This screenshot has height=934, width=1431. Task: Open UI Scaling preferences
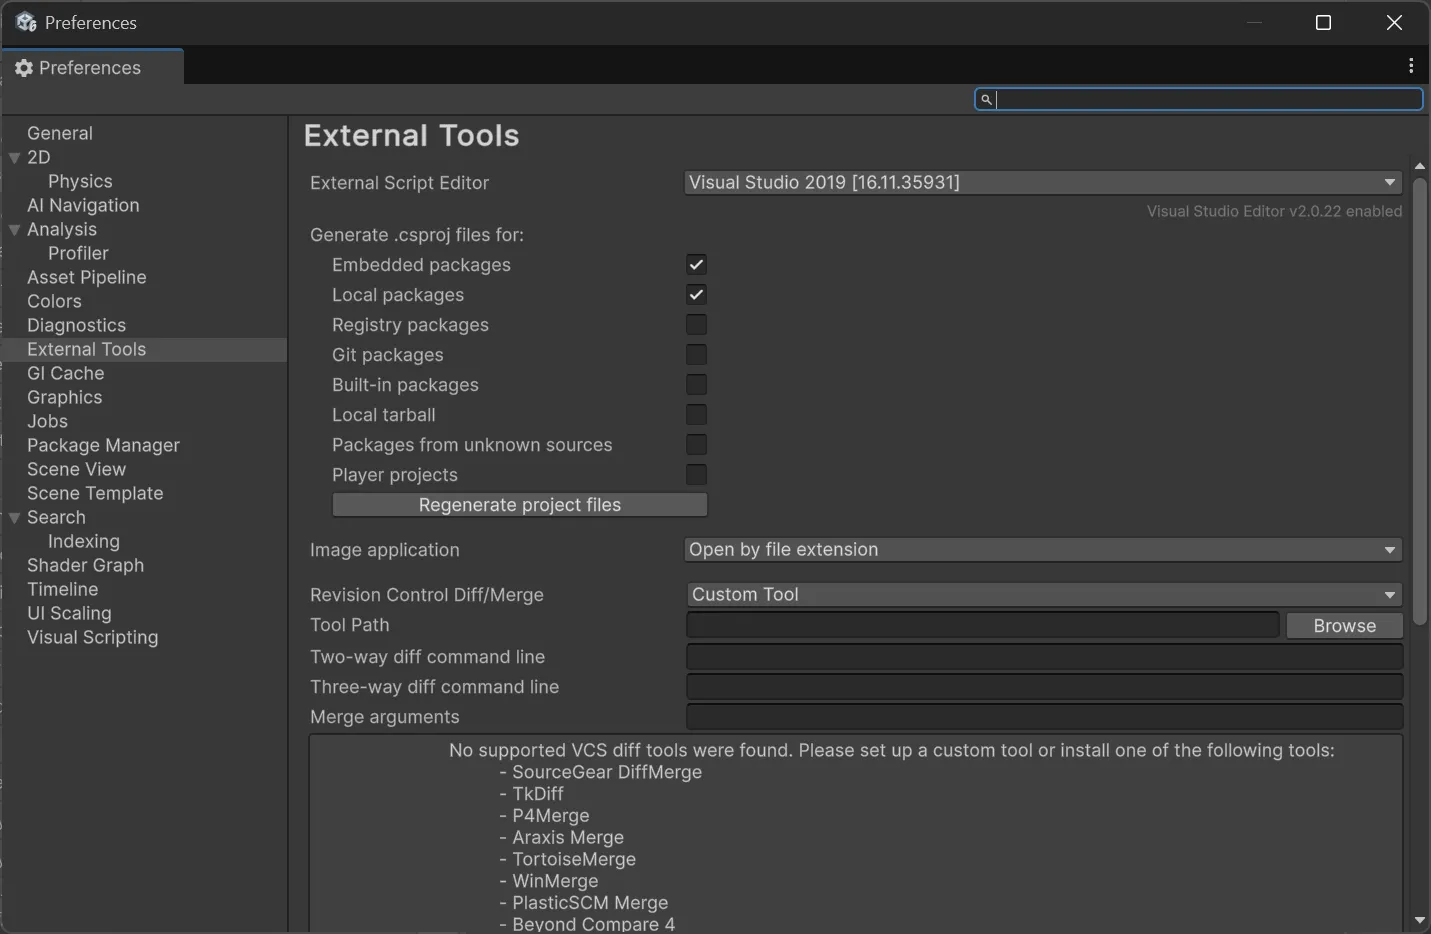point(69,613)
